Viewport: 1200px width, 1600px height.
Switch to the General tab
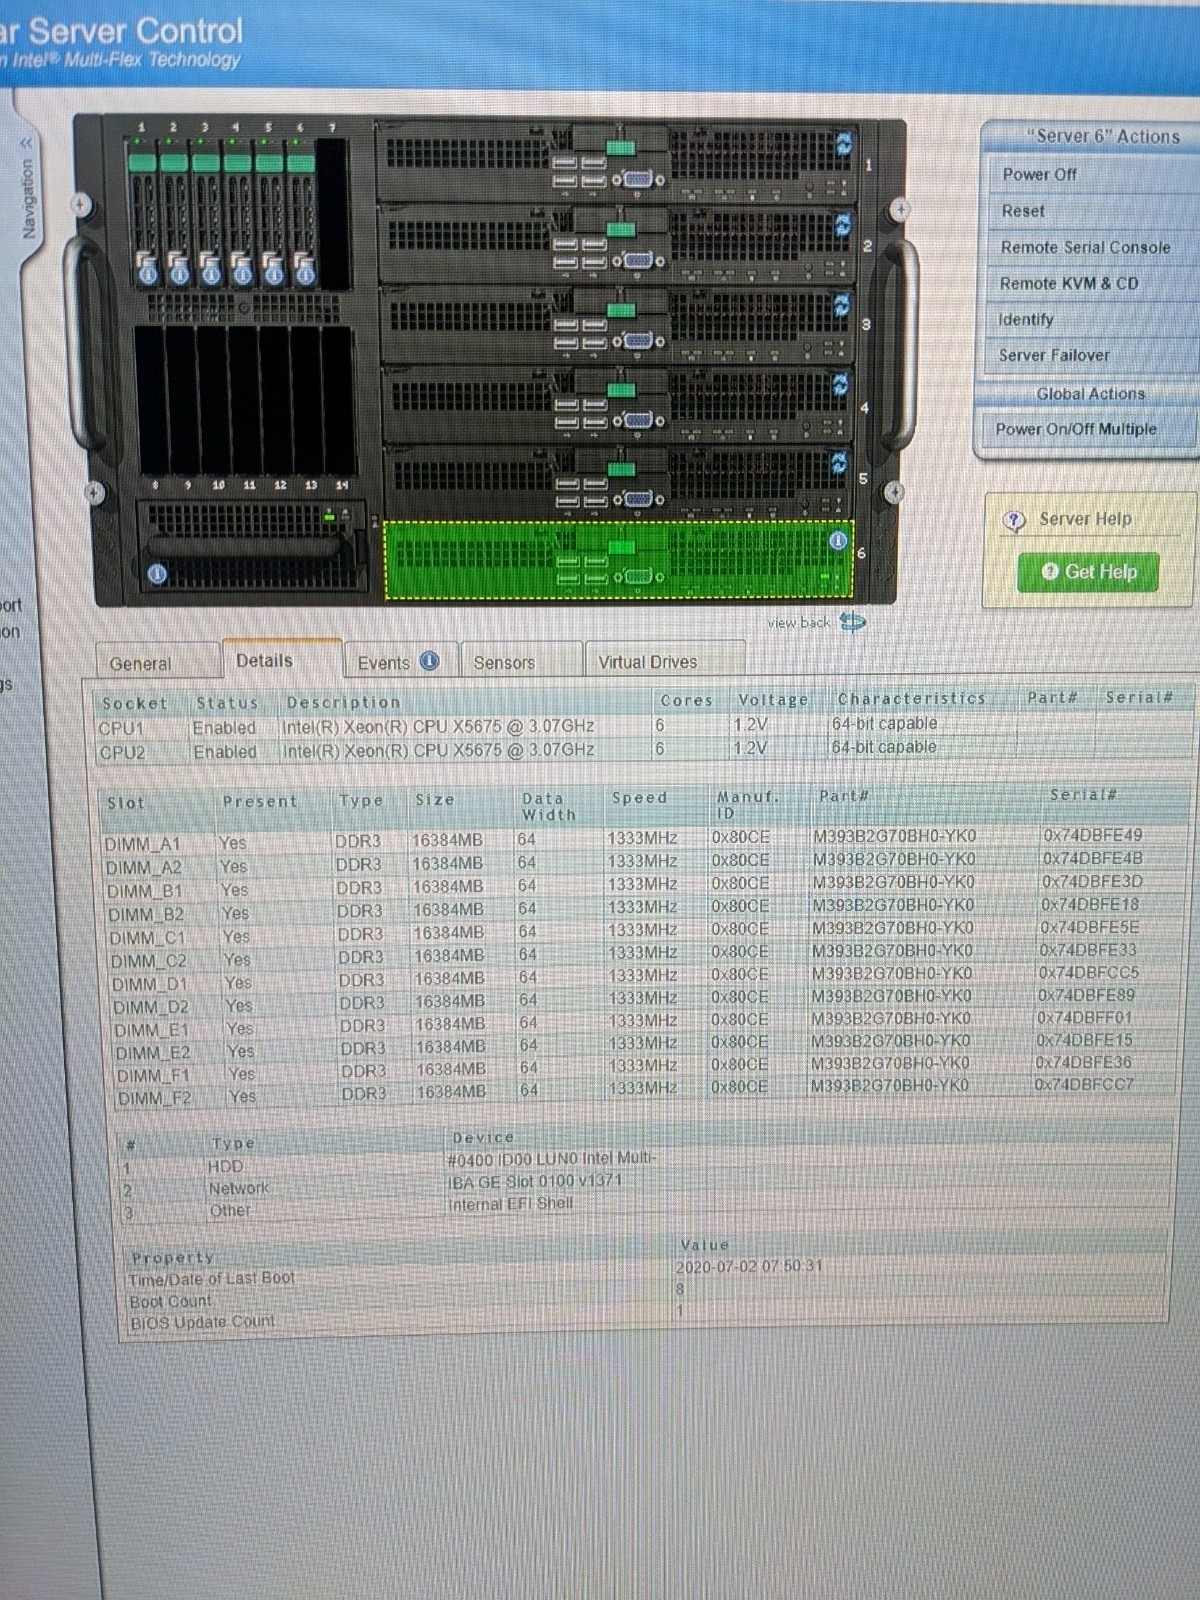point(140,663)
